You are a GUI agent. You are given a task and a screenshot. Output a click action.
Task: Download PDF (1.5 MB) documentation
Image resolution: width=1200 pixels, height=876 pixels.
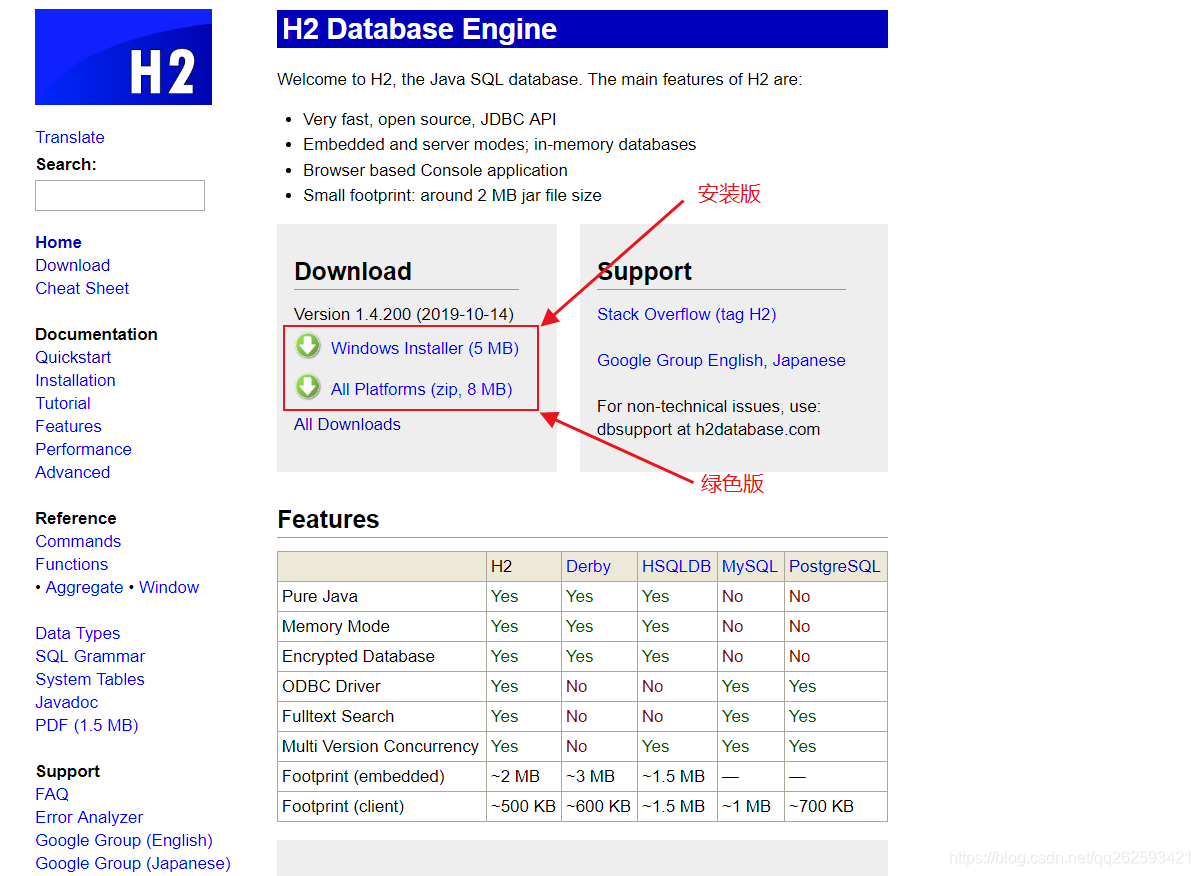[87, 725]
